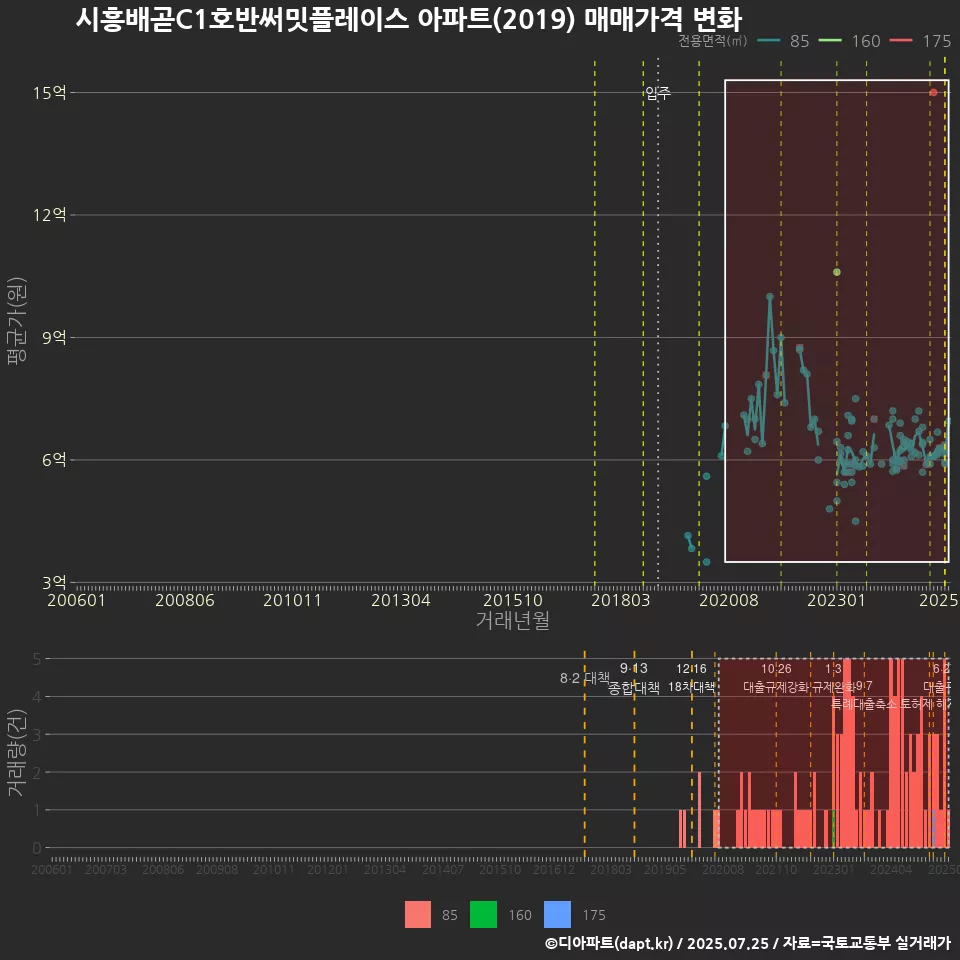Select the red 175 line key in top legend
The height and width of the screenshot is (960, 960).
[x=901, y=41]
